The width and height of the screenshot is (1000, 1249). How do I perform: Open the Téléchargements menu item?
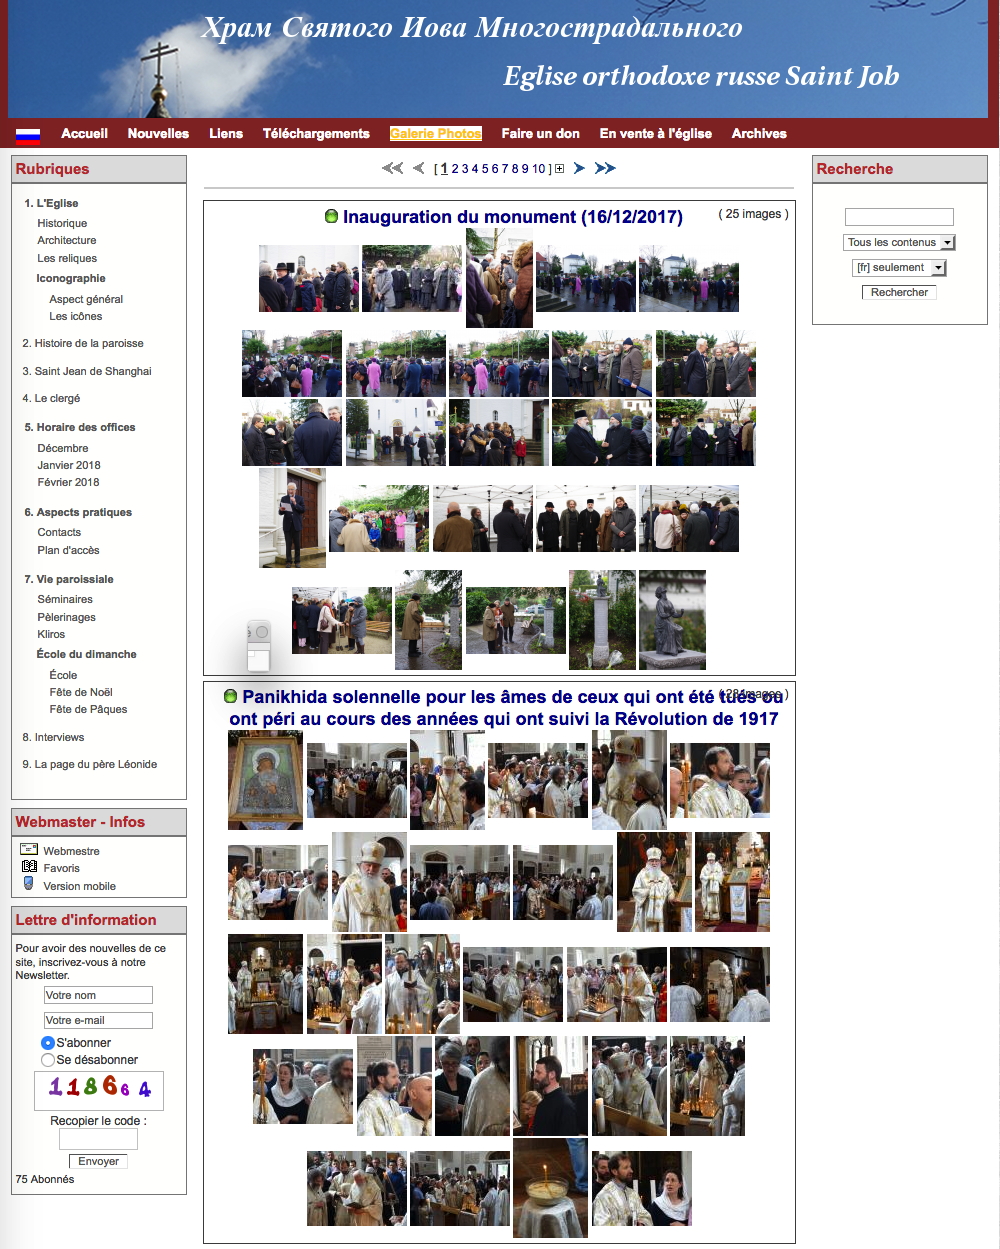point(316,133)
